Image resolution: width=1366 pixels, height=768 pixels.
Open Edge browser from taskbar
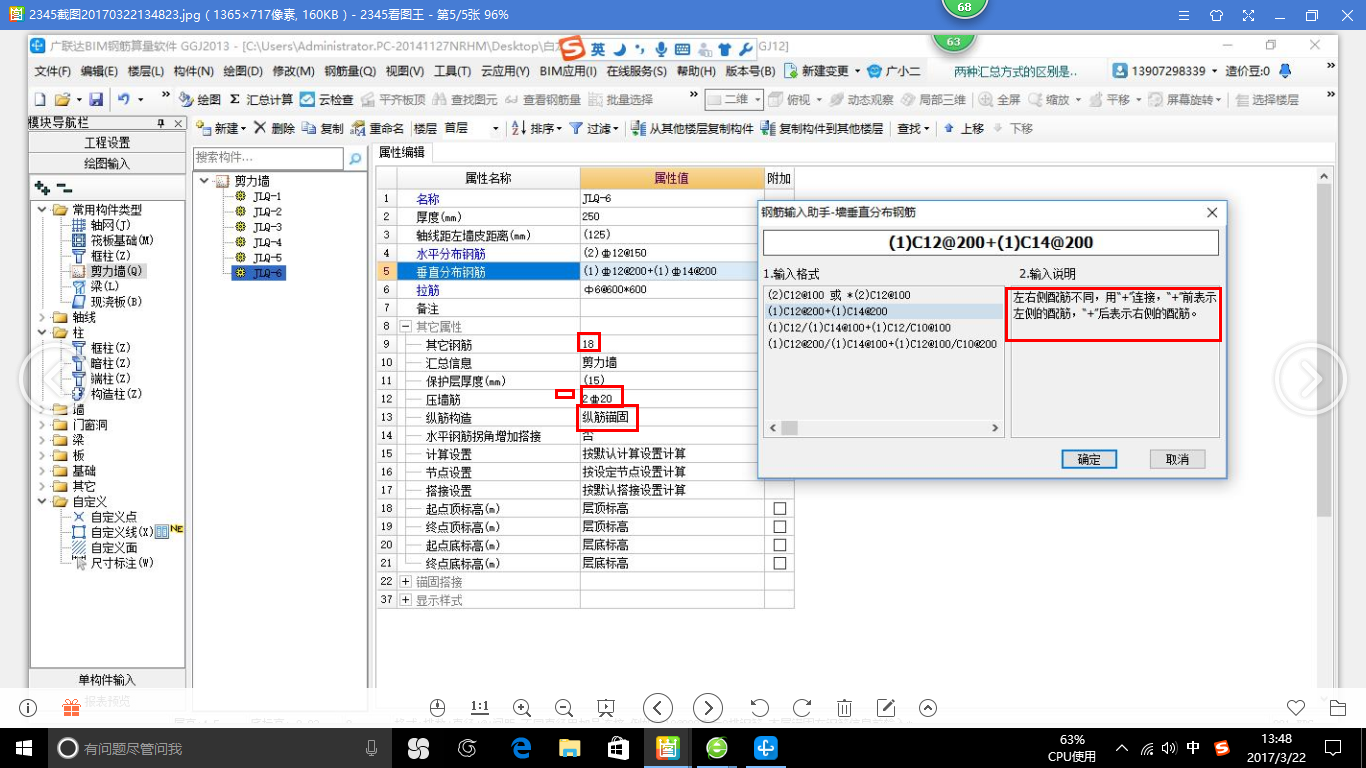click(x=521, y=747)
